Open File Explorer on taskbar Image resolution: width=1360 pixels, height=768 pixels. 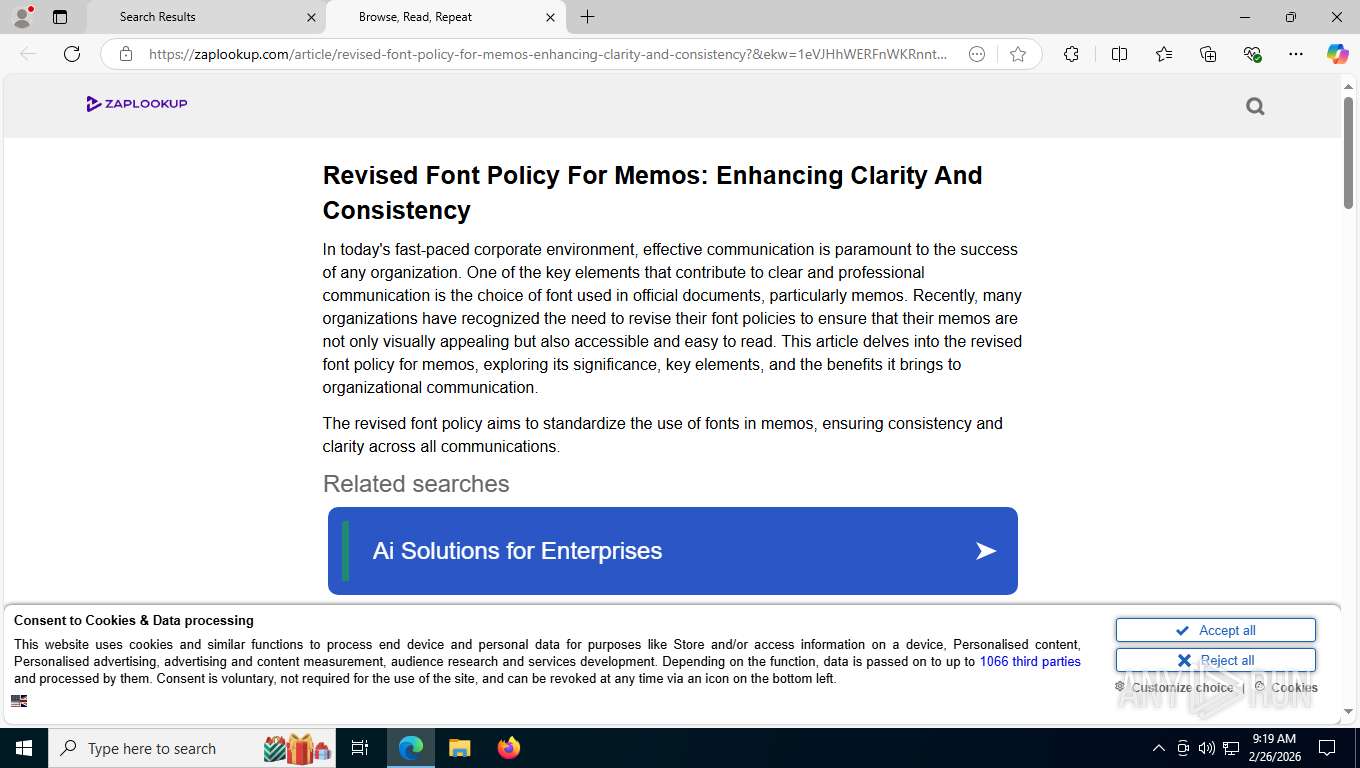(459, 748)
